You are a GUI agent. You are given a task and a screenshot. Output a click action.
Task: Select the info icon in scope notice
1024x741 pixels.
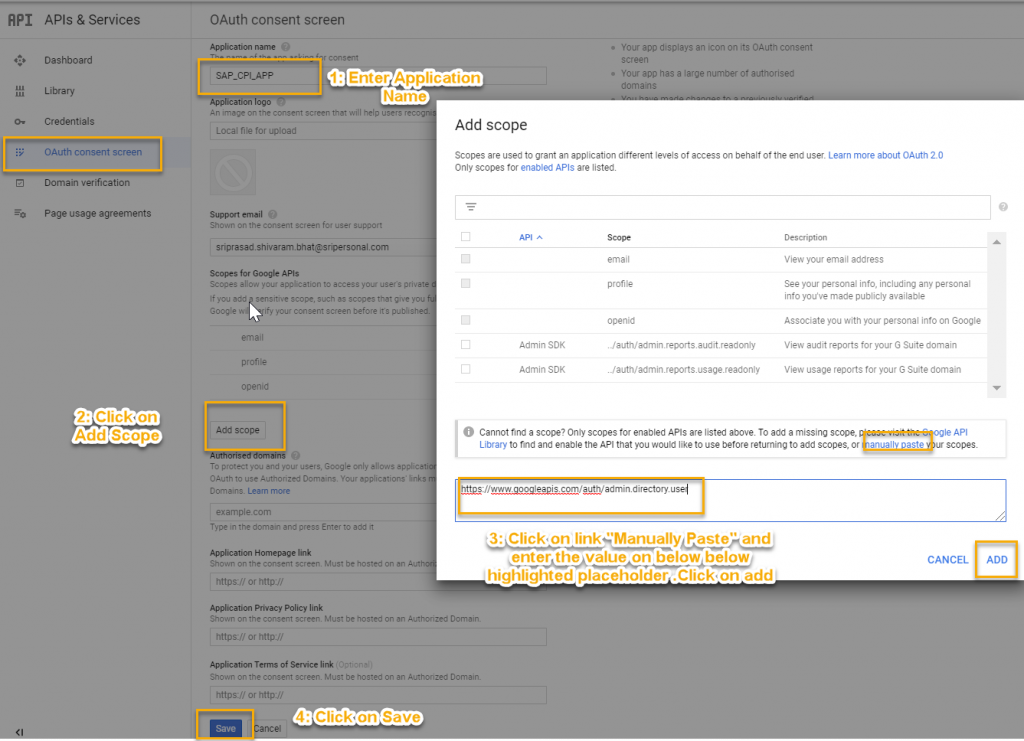pos(468,432)
